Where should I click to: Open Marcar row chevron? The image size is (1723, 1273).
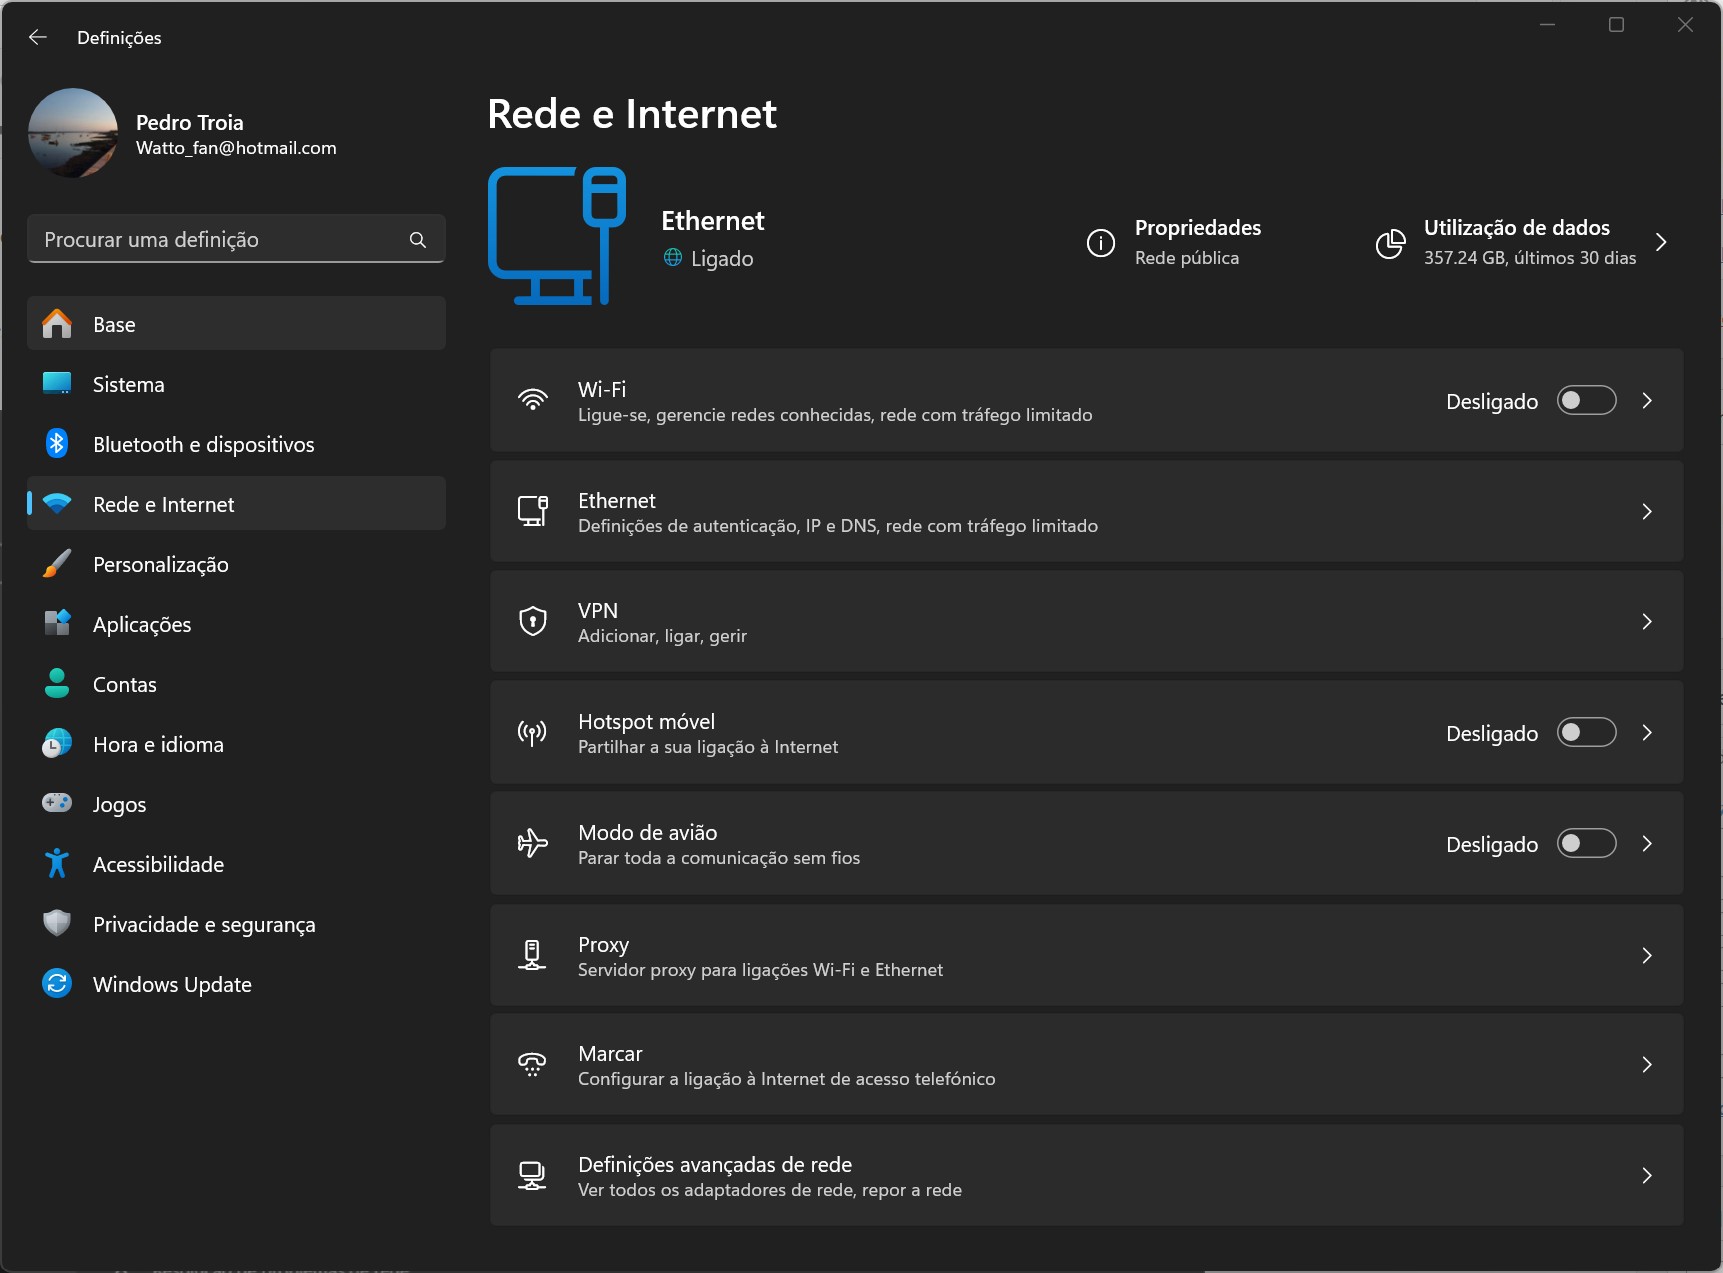click(x=1646, y=1065)
